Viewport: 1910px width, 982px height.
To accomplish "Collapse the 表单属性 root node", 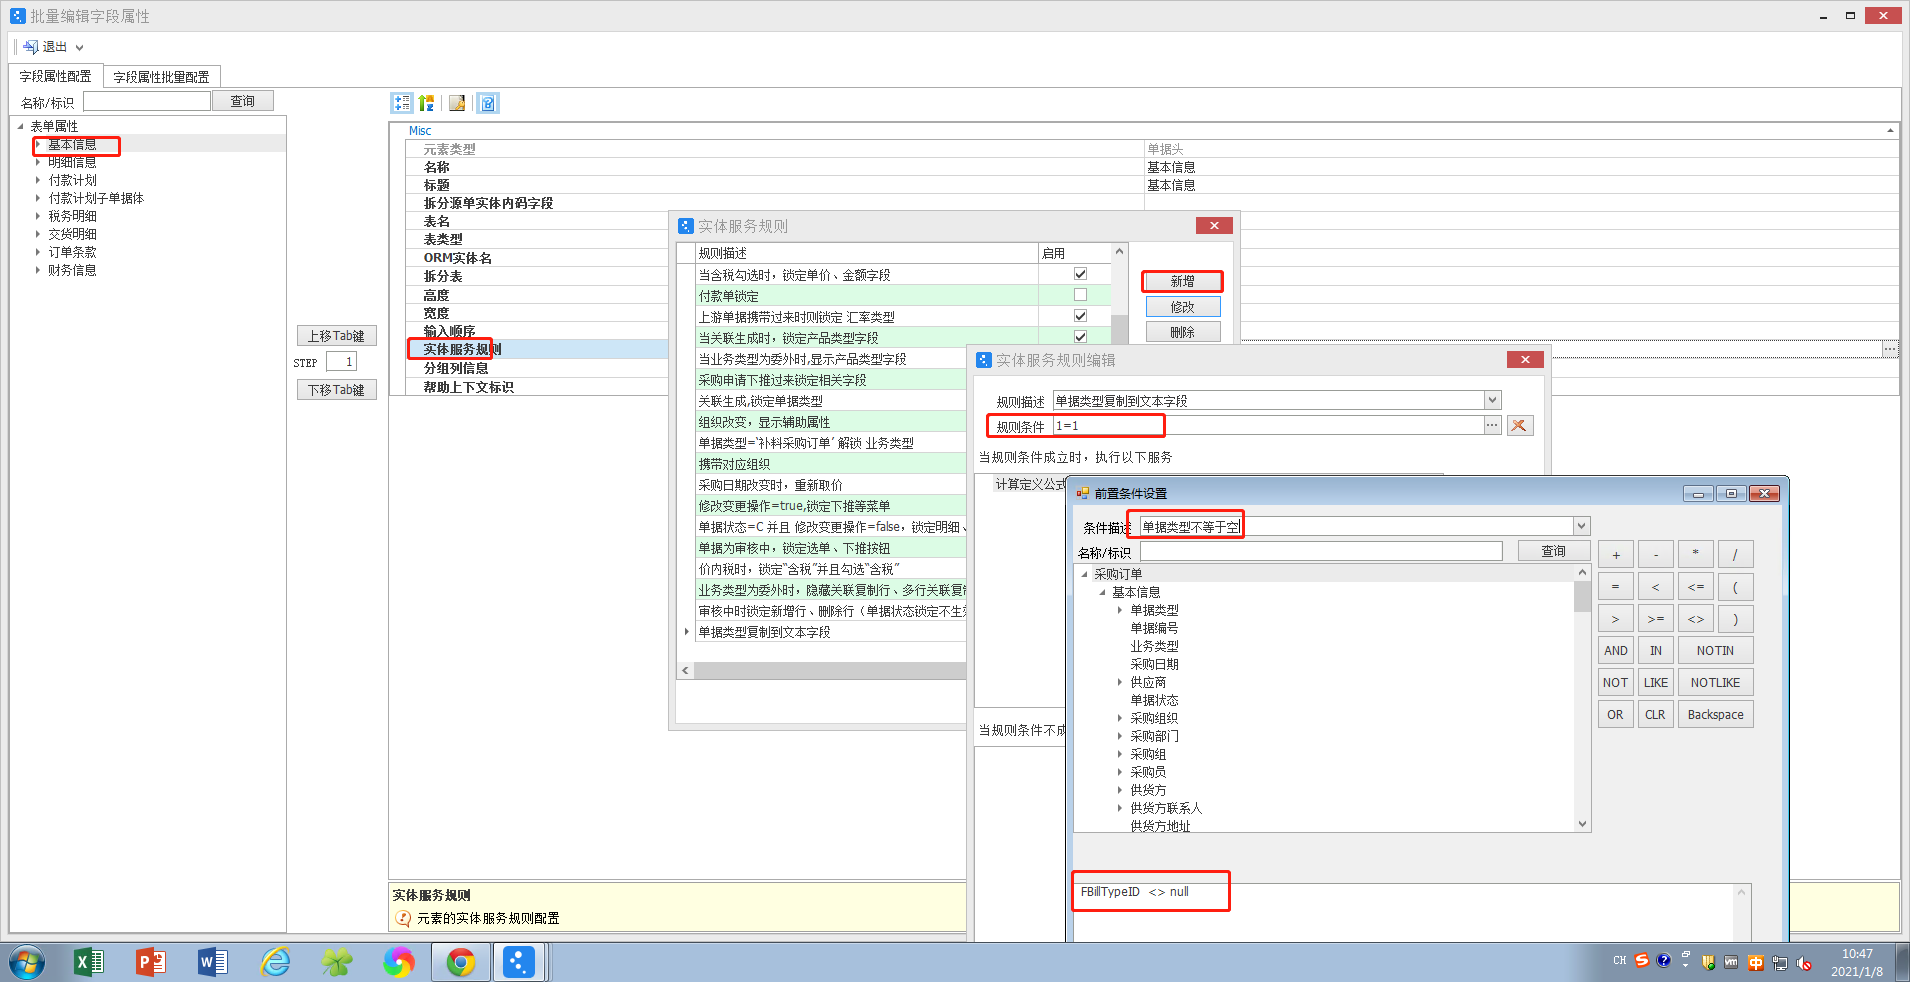I will tap(20, 126).
